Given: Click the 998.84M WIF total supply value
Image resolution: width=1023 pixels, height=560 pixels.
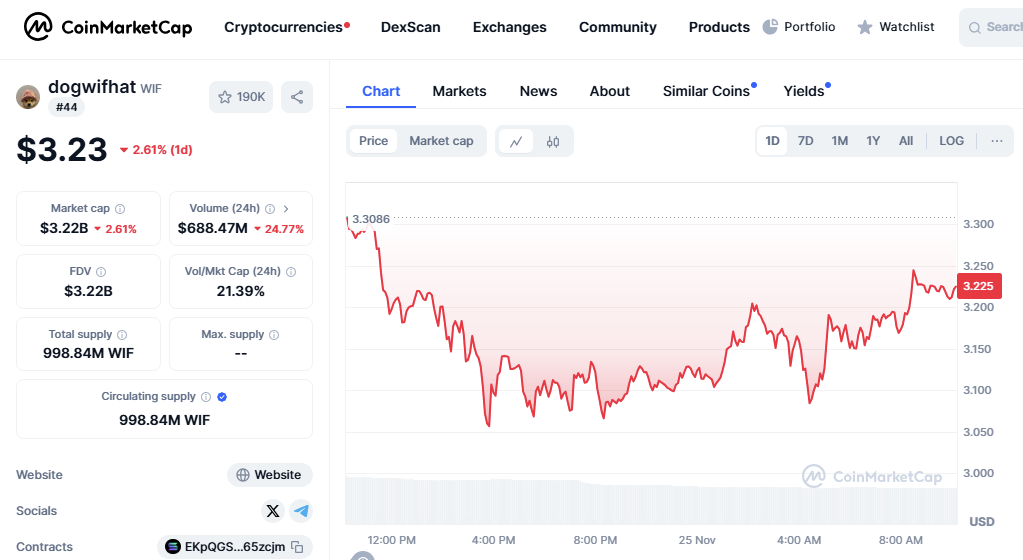Looking at the screenshot, I should [x=88, y=353].
